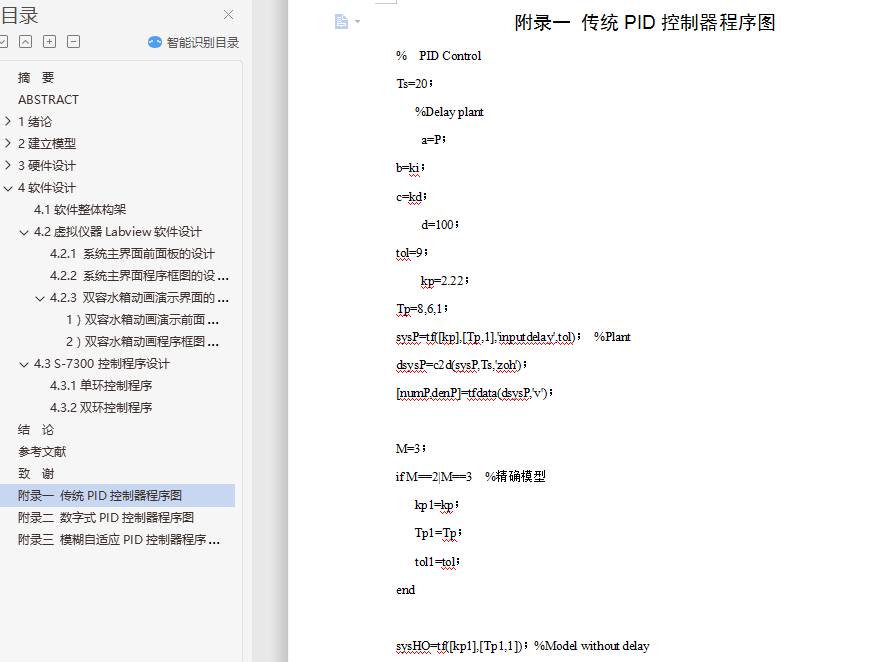Click the minus collapse-all icon in 目录 toolbar
889x662 pixels.
point(73,41)
